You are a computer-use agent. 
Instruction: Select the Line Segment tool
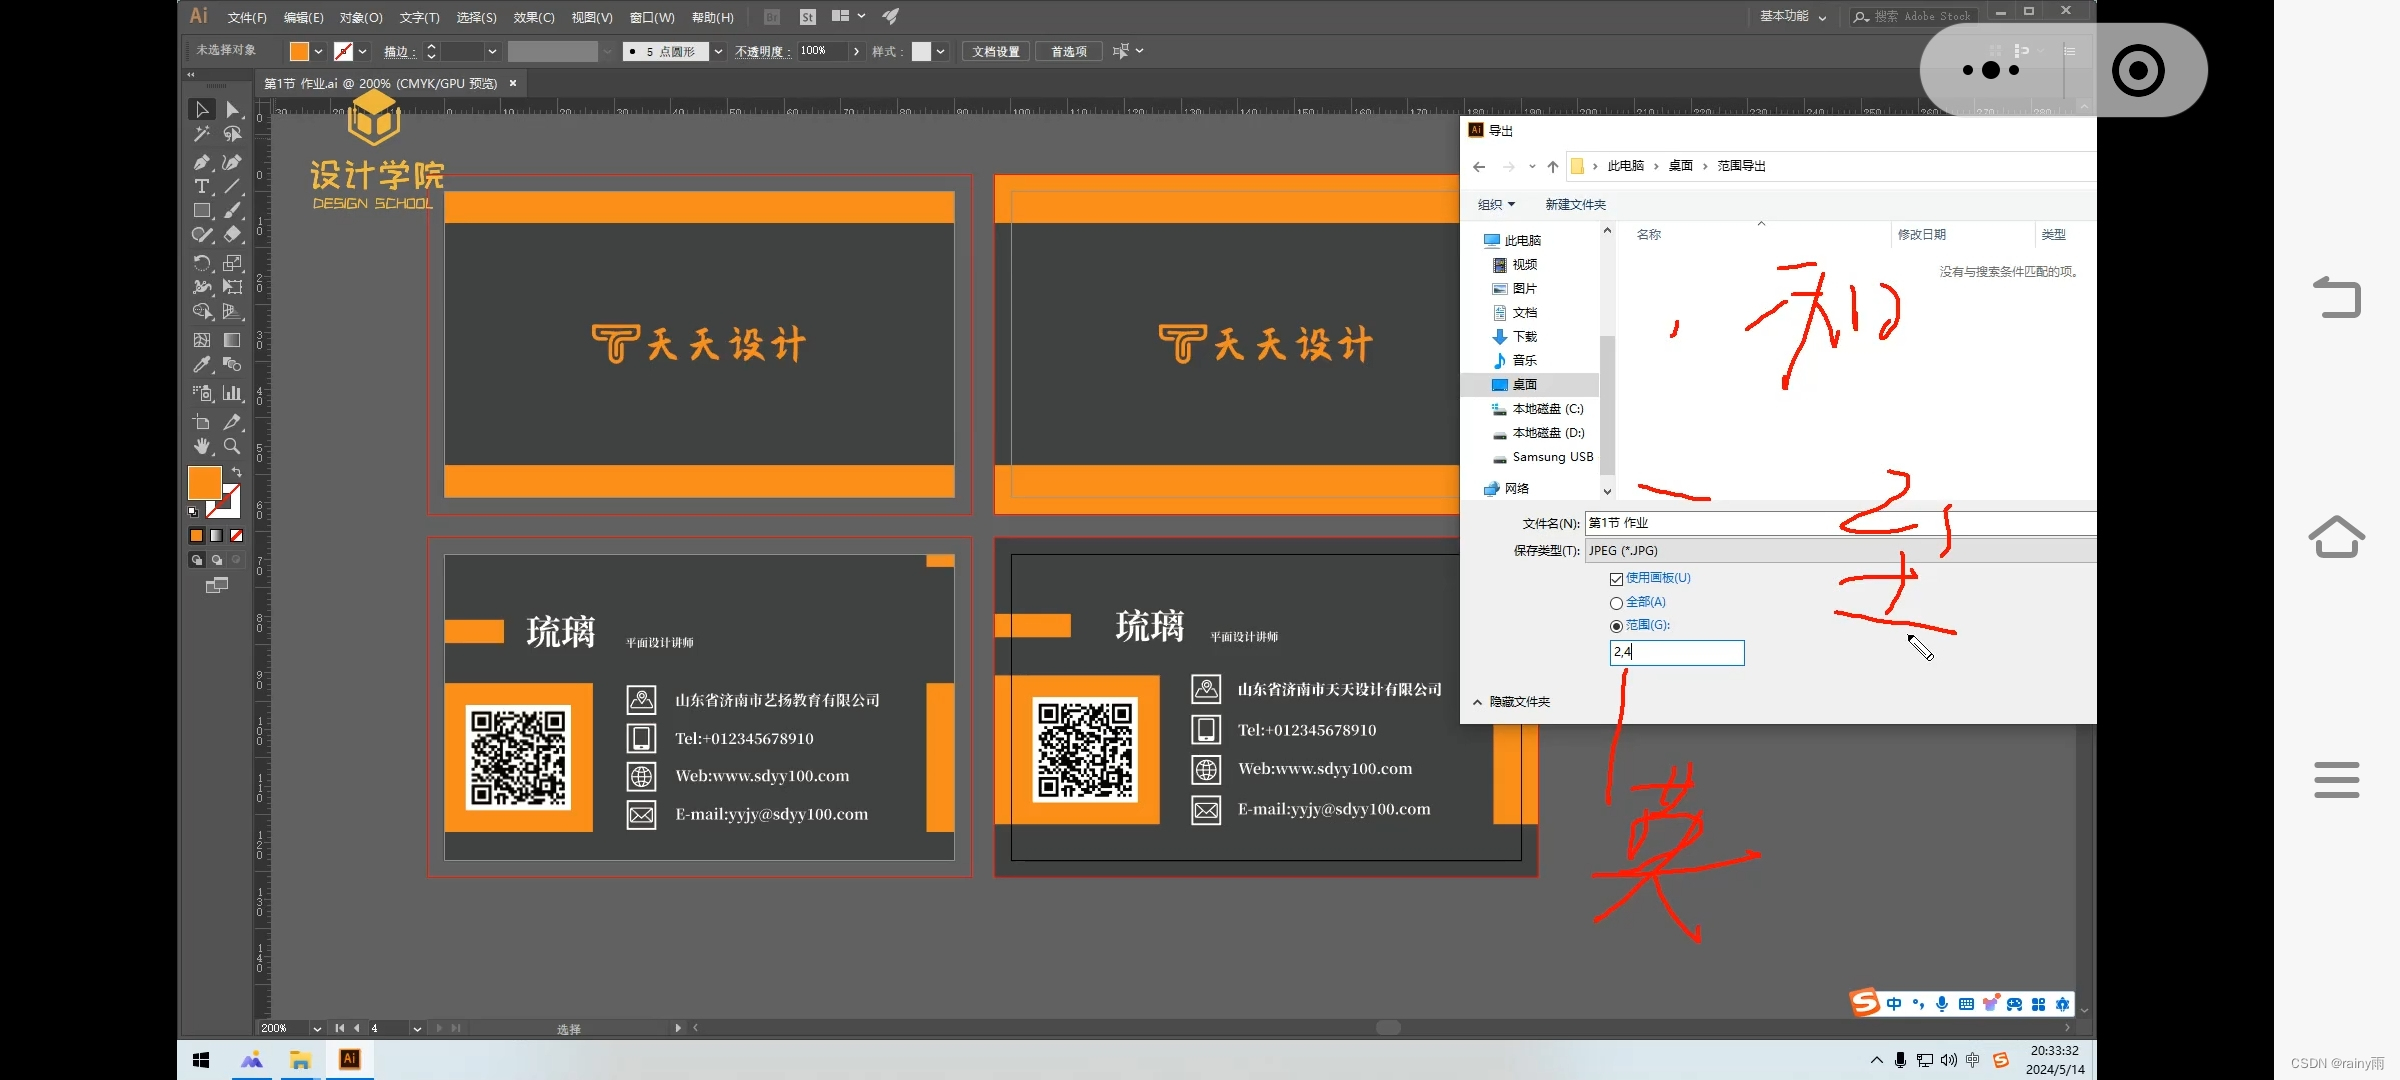pos(232,186)
